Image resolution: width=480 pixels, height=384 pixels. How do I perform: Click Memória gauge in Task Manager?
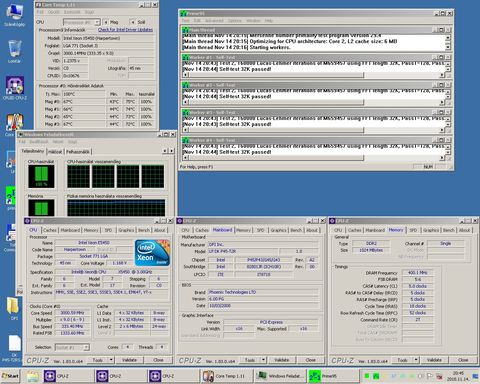[41, 208]
